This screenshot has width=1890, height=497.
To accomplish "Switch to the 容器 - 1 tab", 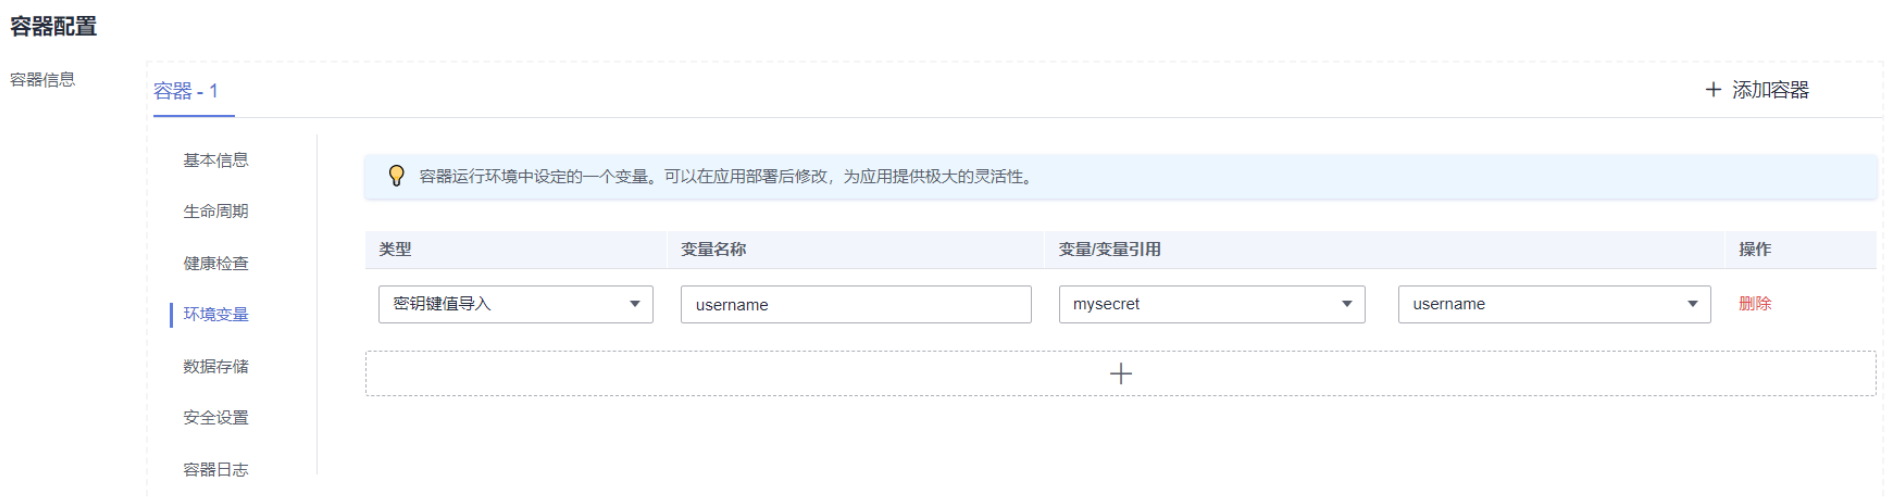I will coord(186,91).
